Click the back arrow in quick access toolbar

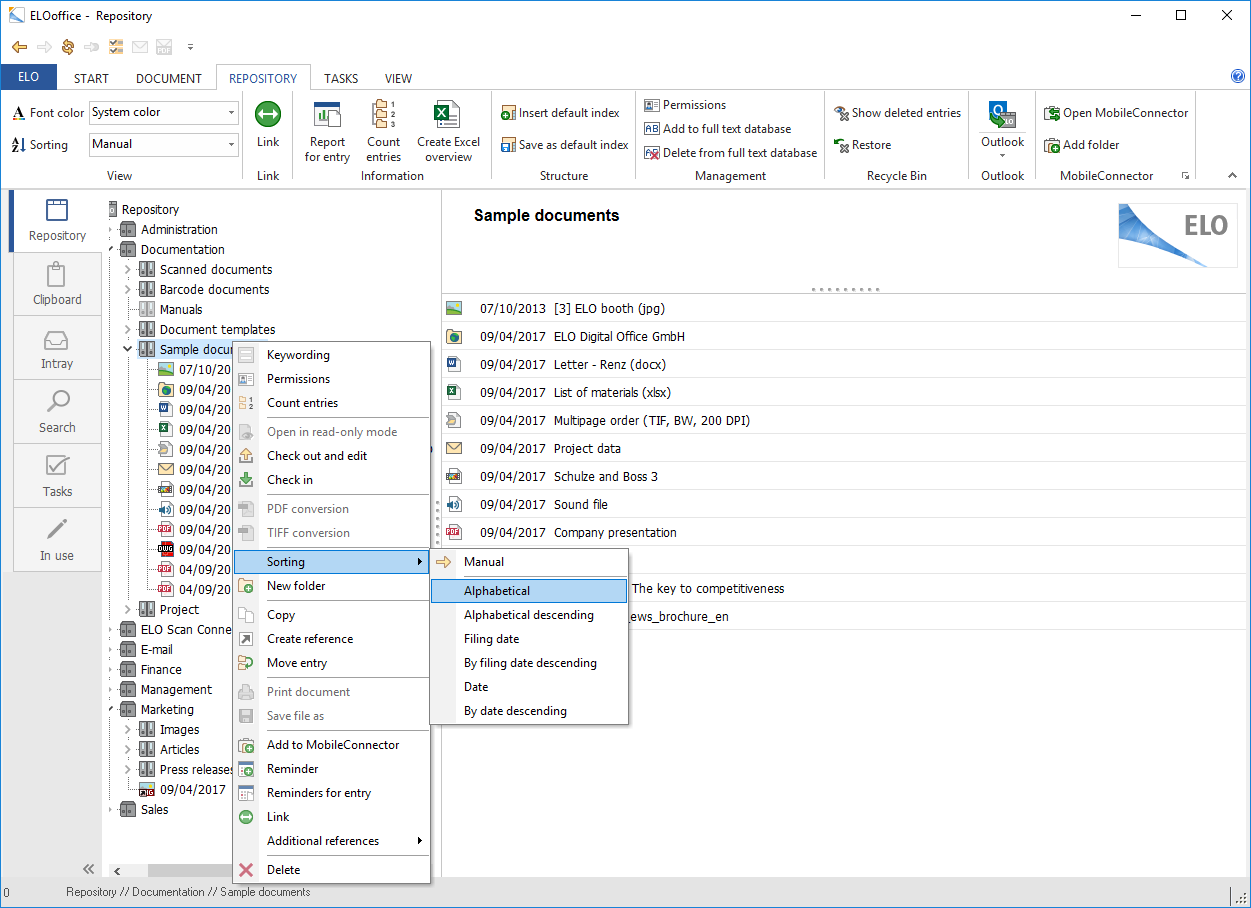coord(19,47)
